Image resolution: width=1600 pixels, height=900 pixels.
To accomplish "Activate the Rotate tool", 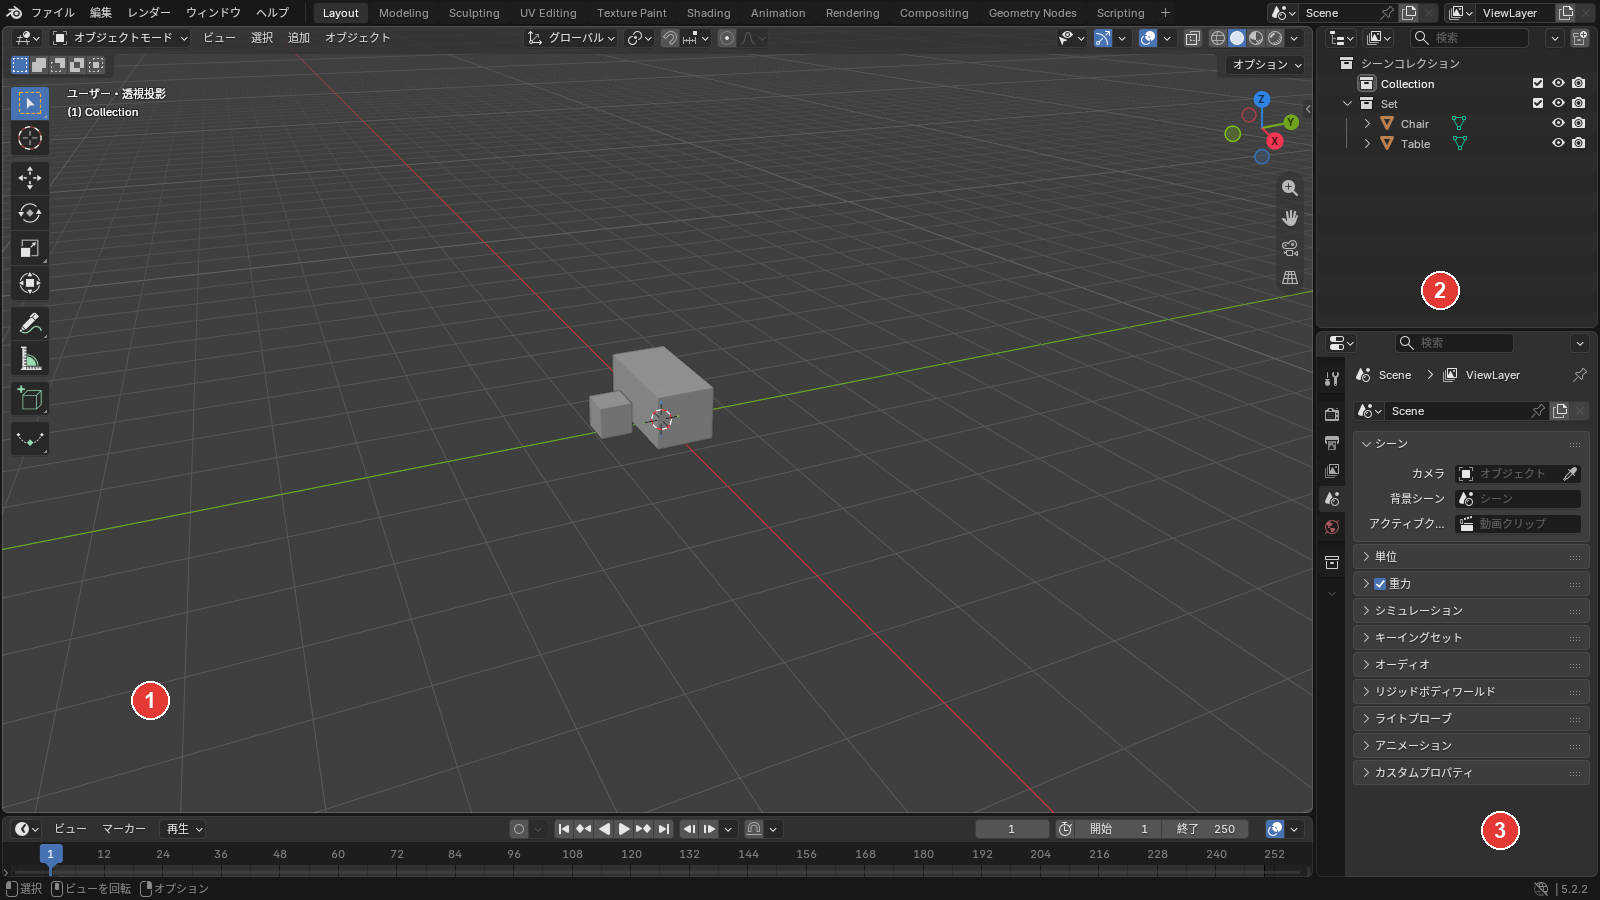I will pyautogui.click(x=30, y=213).
